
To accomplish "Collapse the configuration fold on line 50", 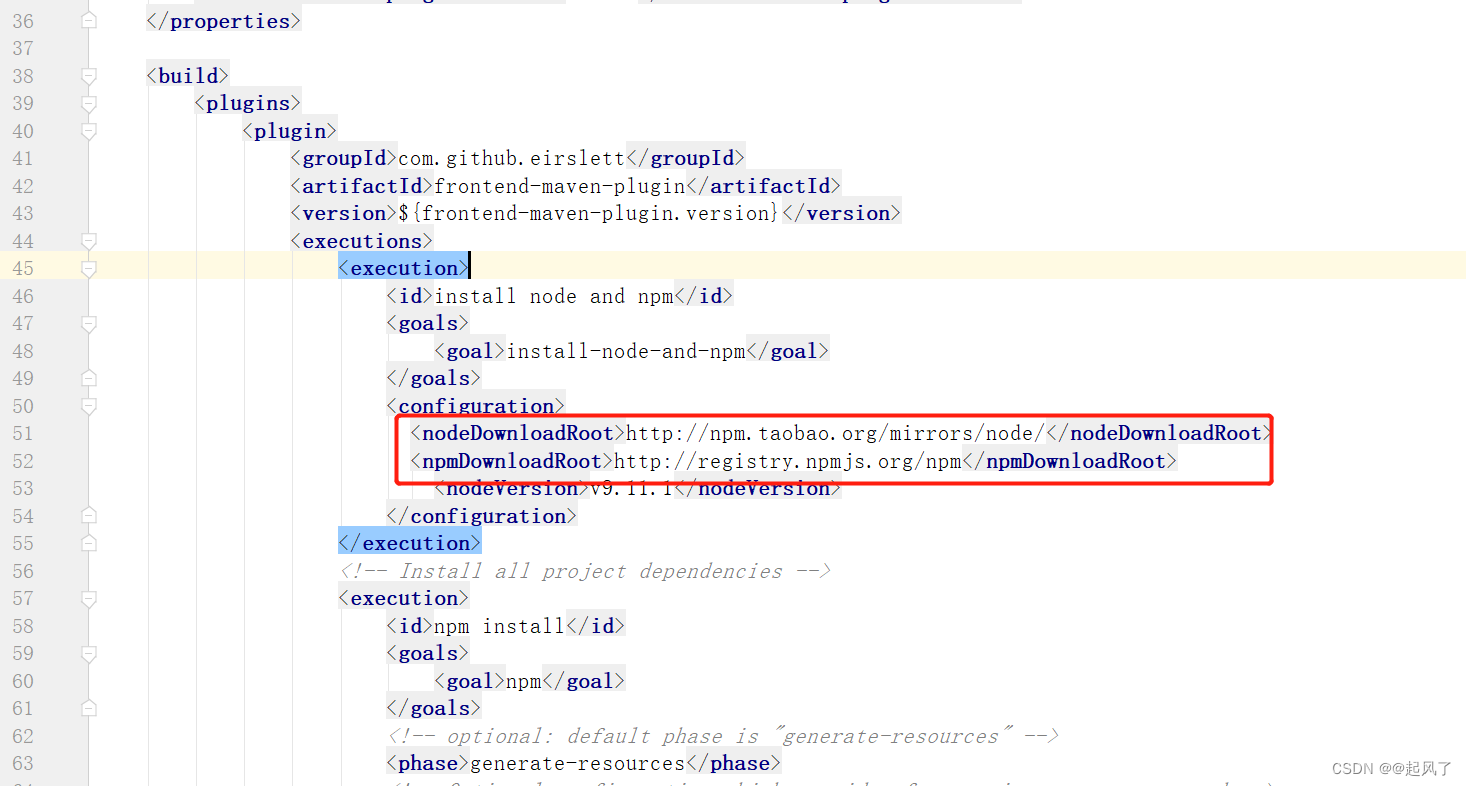I will coord(89,406).
